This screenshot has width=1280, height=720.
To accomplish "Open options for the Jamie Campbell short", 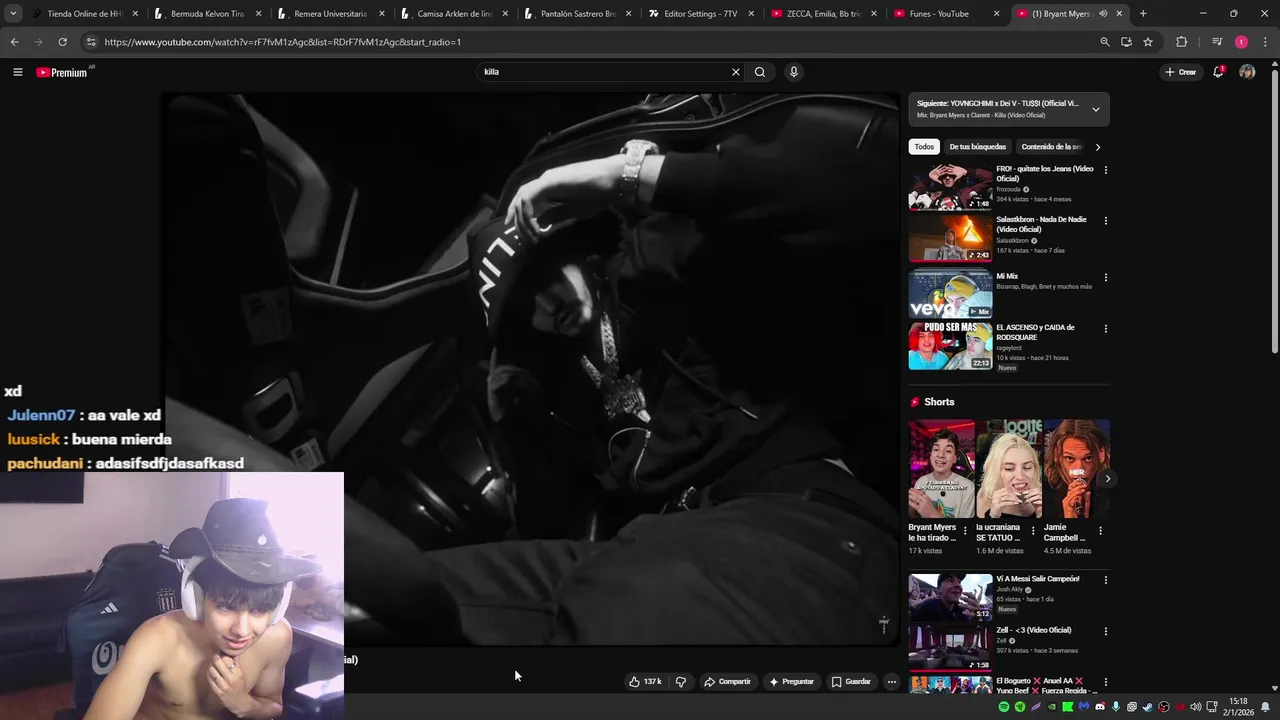I will click(x=1100, y=531).
